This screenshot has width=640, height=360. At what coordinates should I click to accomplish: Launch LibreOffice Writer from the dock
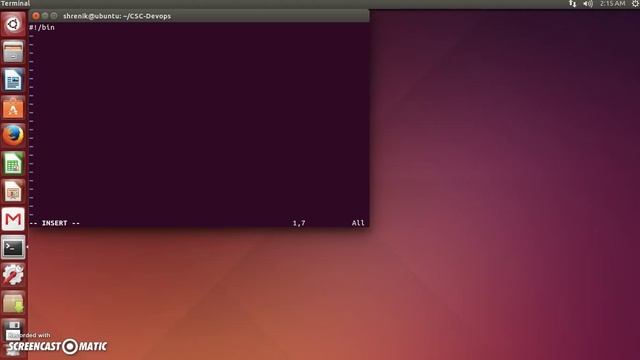point(13,80)
